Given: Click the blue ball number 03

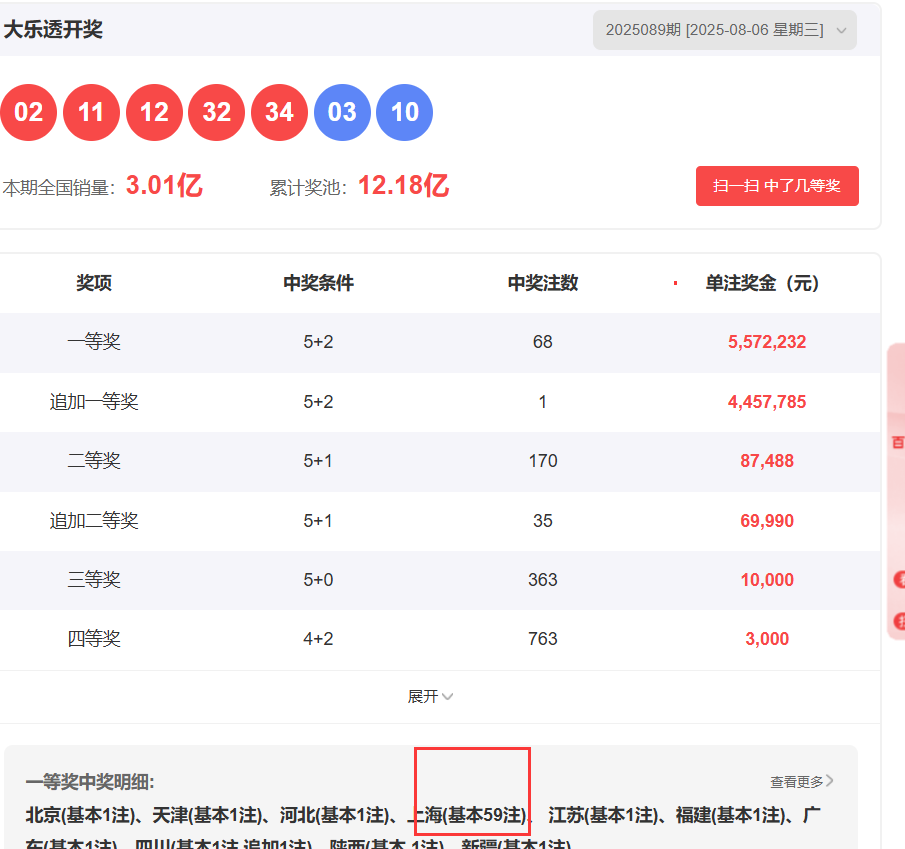Looking at the screenshot, I should (x=342, y=112).
